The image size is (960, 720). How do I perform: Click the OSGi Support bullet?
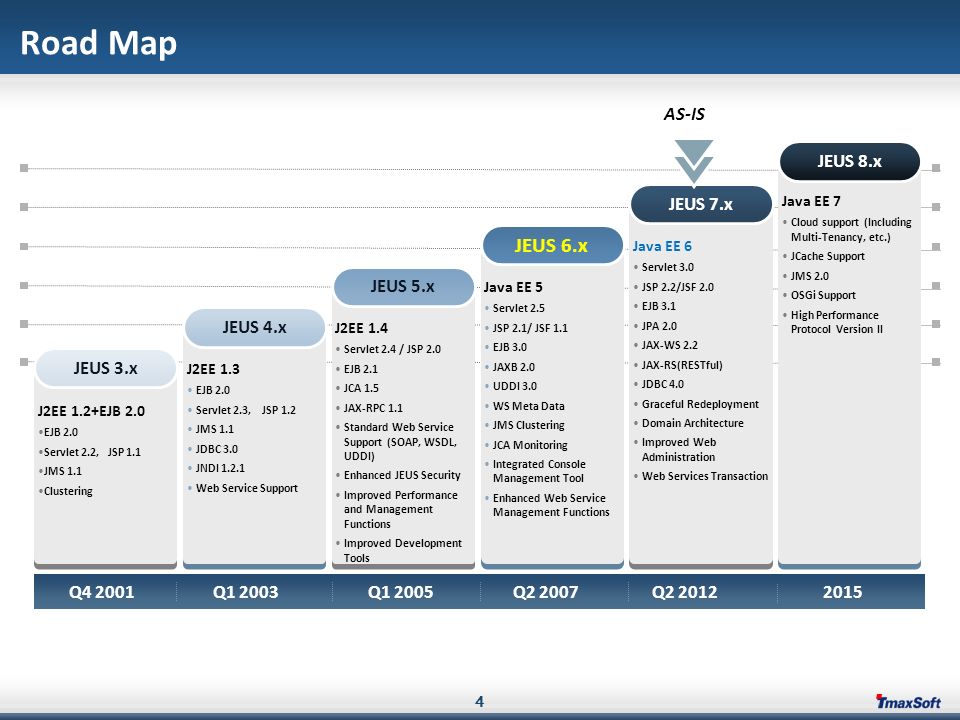coord(820,295)
